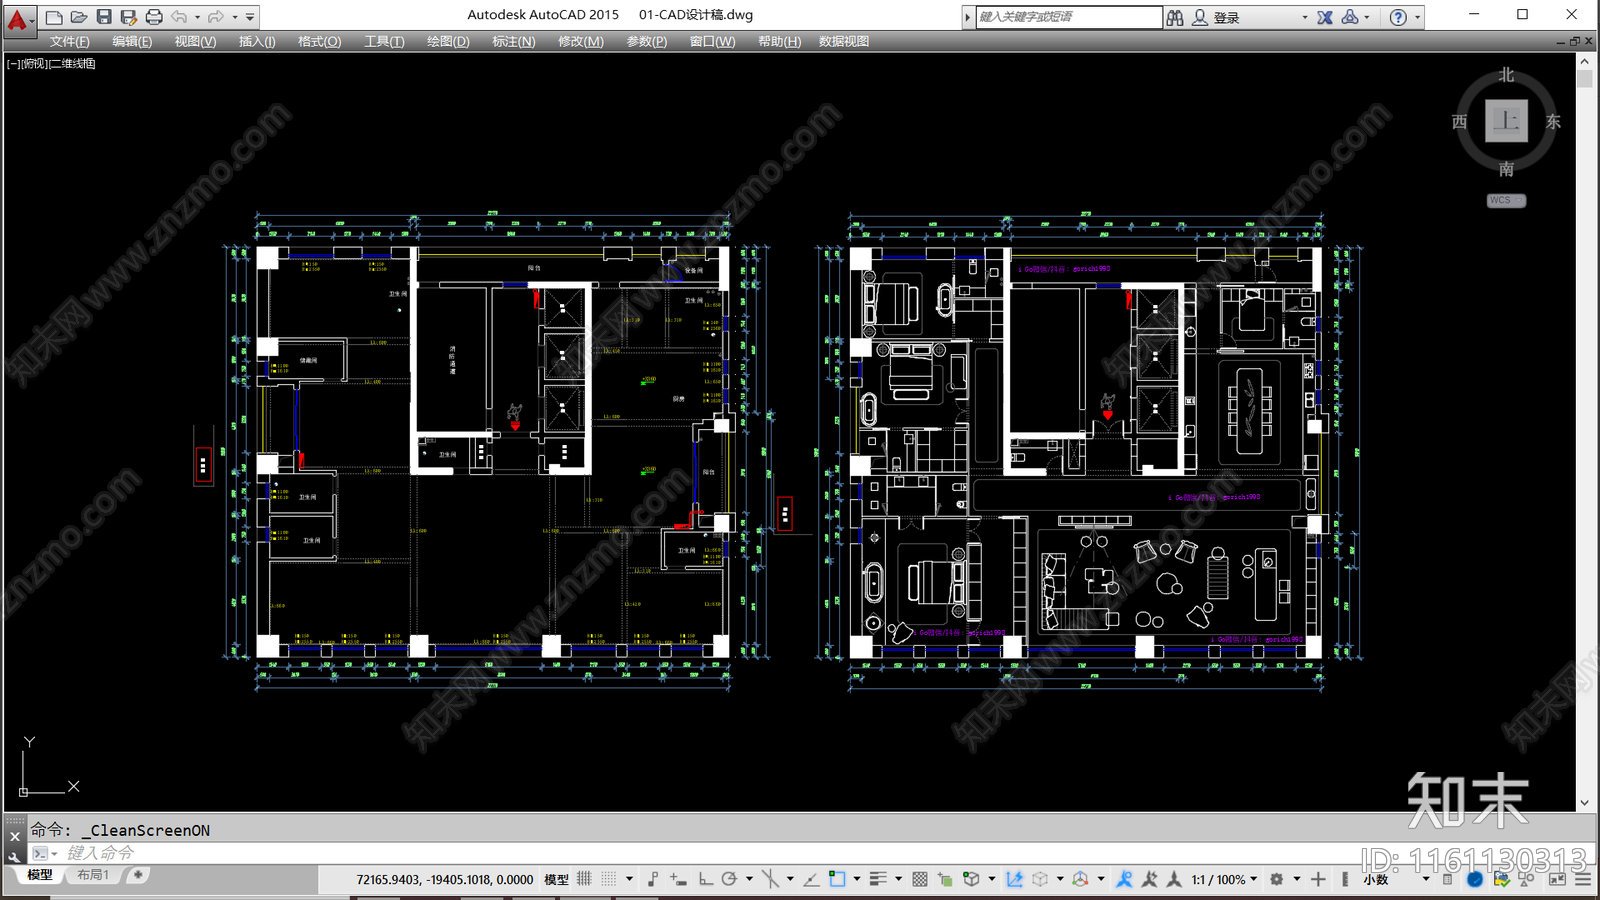Click the 北 (north) label on ViewCube compass
Viewport: 1600px width, 900px height.
click(x=1506, y=75)
